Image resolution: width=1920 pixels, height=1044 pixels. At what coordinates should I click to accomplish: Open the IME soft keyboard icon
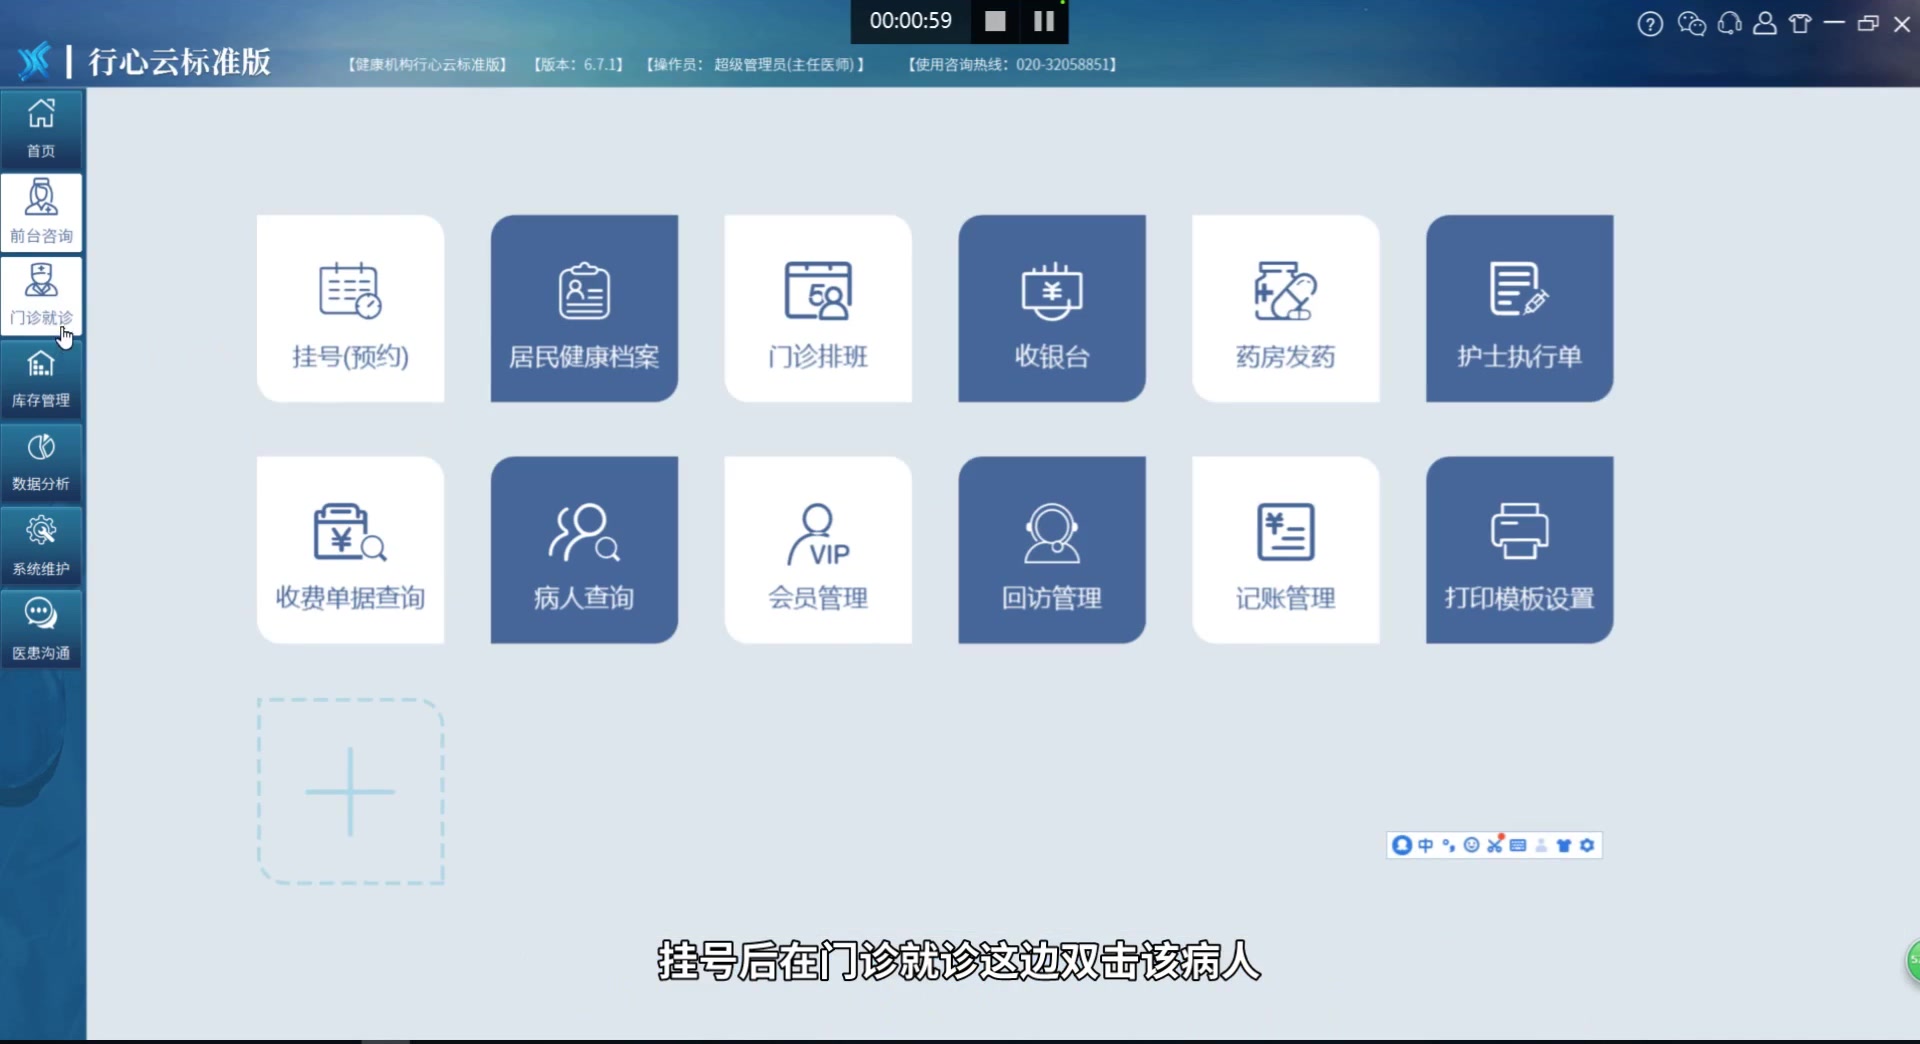click(x=1518, y=845)
